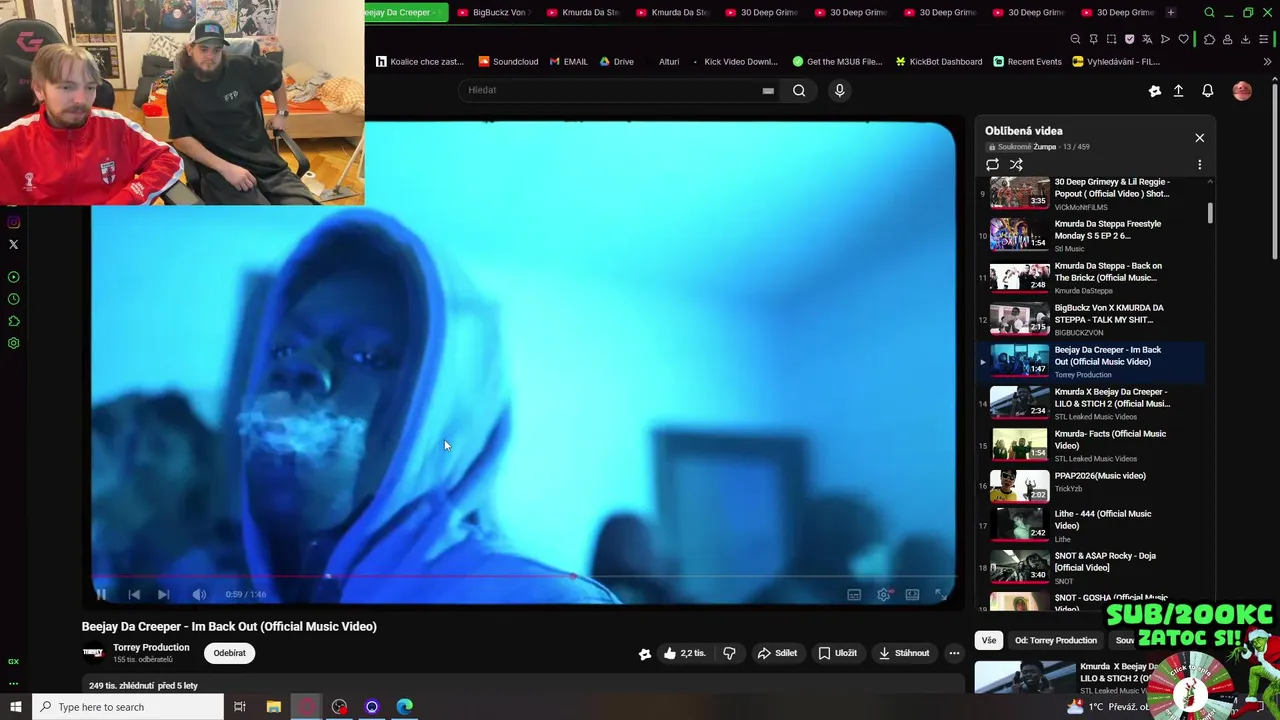The height and width of the screenshot is (720, 1280).
Task: Play 30 Deep Grimeyy Popout playlist video
Action: [x=1090, y=193]
